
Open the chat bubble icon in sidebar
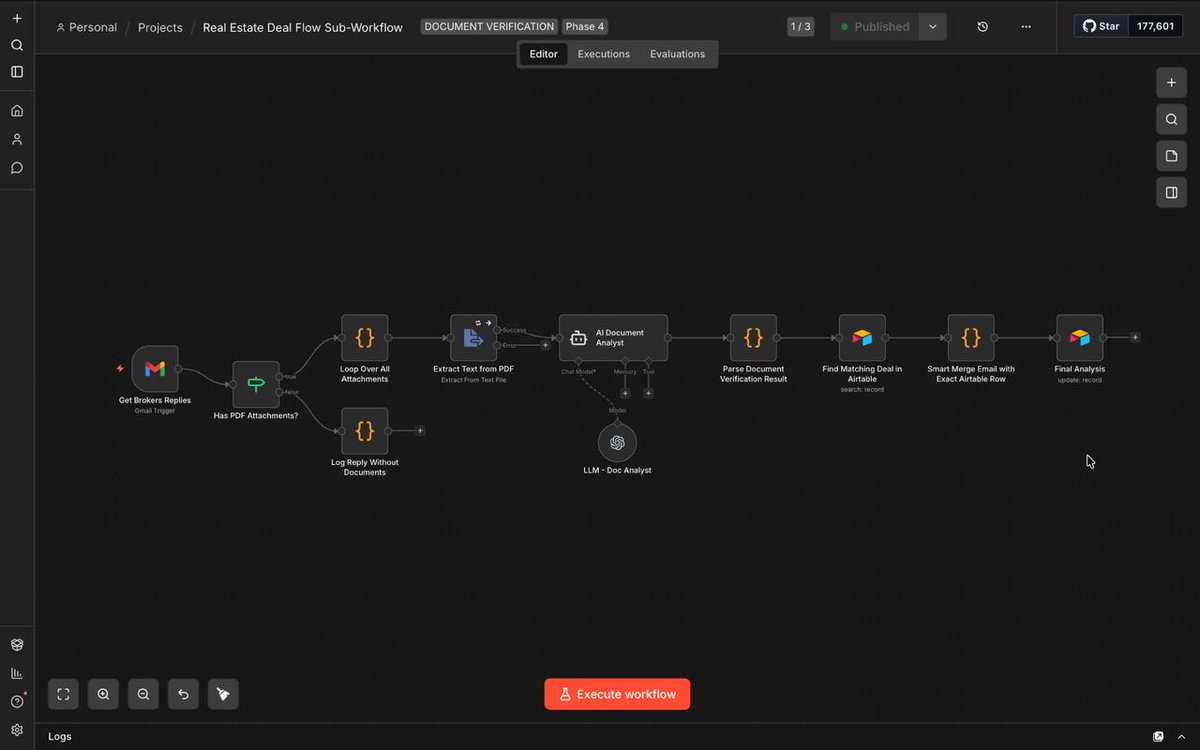click(17, 167)
